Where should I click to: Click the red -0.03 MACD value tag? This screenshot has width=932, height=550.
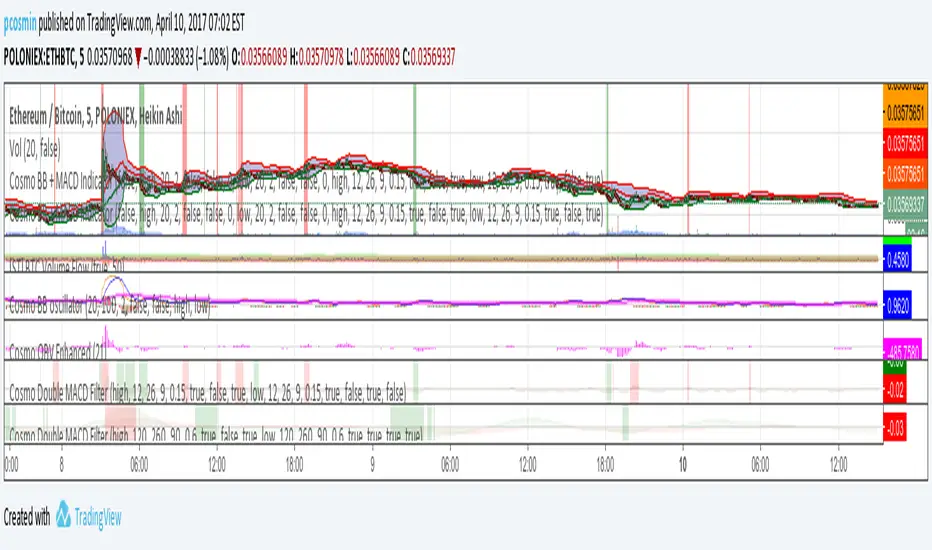(x=895, y=427)
